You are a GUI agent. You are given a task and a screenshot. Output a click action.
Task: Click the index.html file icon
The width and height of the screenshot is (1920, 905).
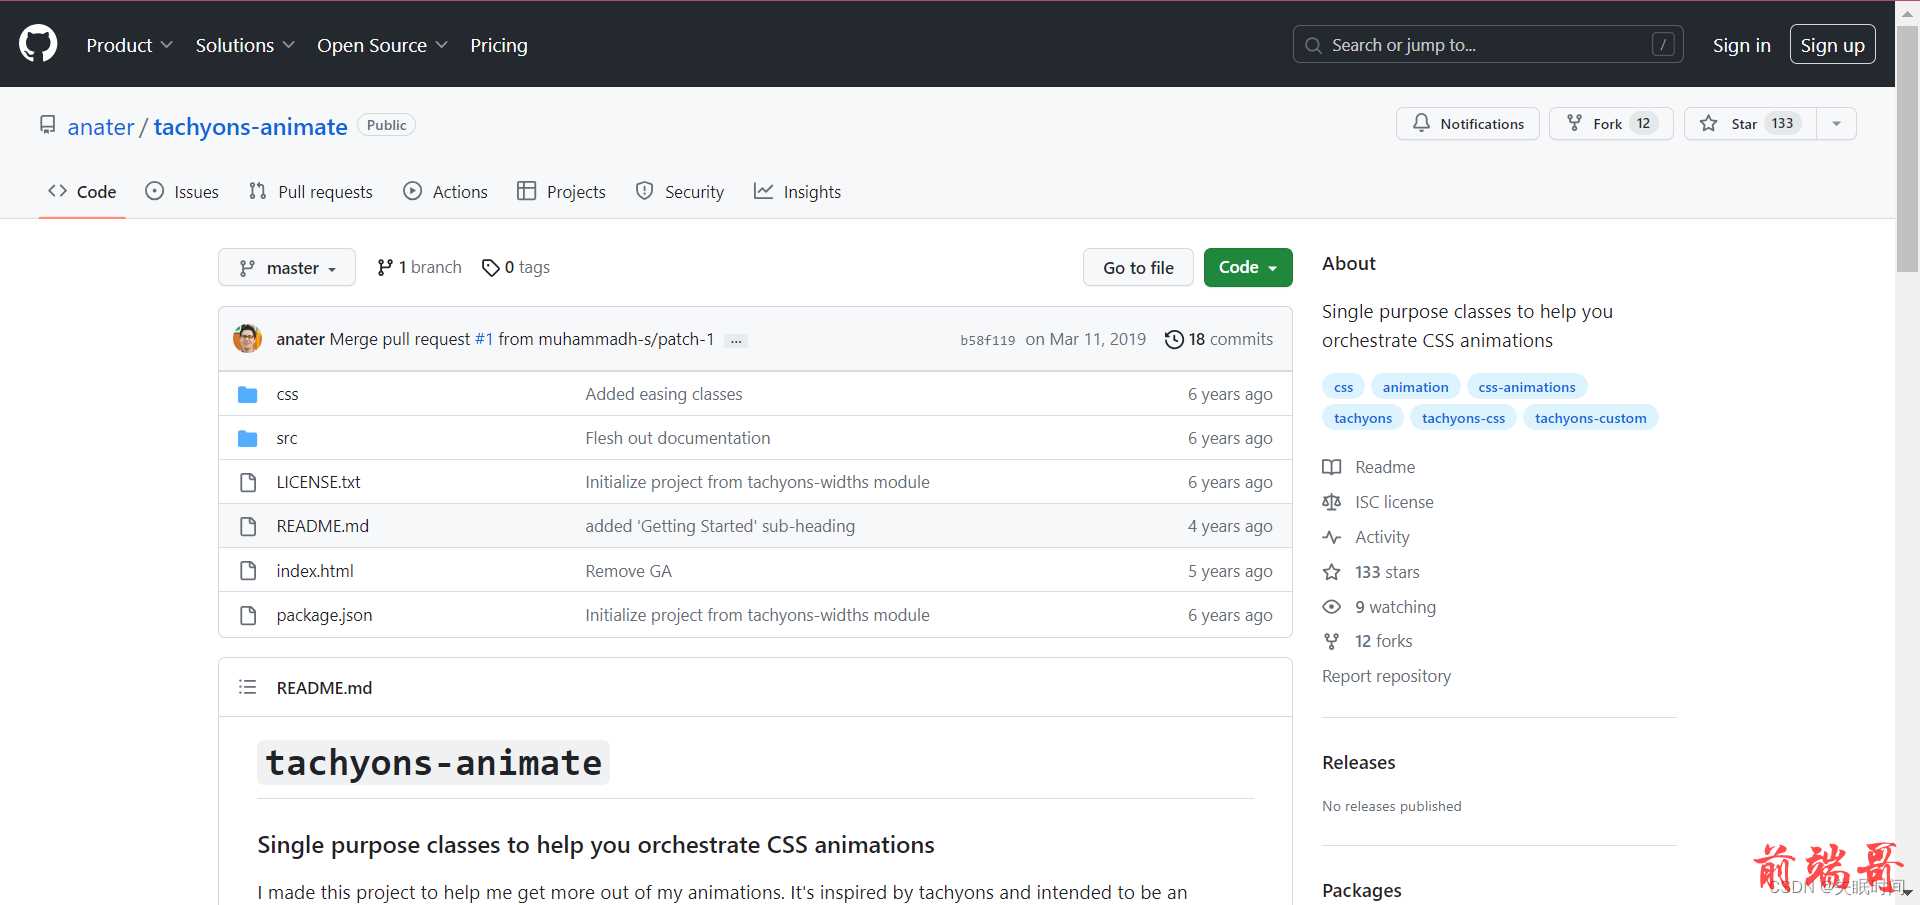pos(248,571)
